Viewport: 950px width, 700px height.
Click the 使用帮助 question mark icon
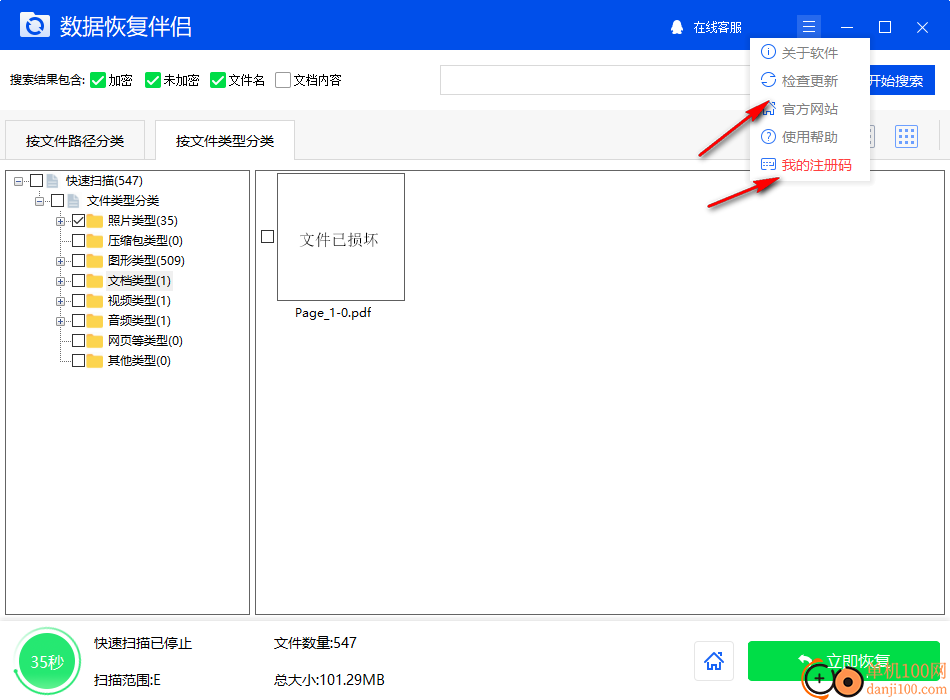[x=768, y=136]
